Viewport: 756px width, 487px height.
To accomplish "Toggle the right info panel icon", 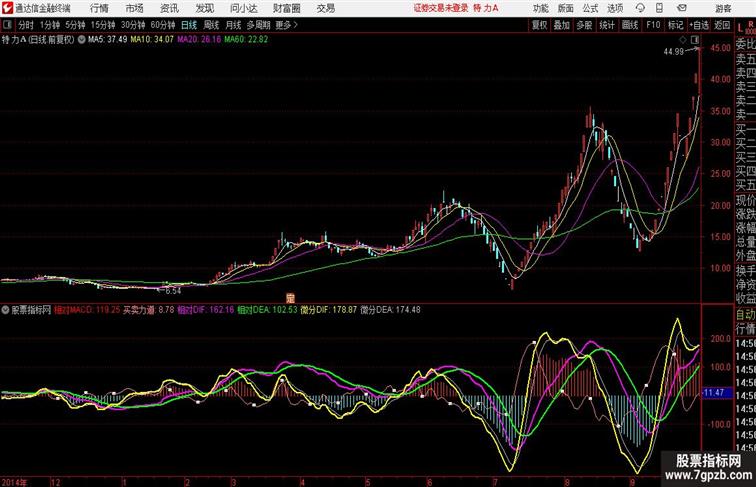I will [x=695, y=40].
